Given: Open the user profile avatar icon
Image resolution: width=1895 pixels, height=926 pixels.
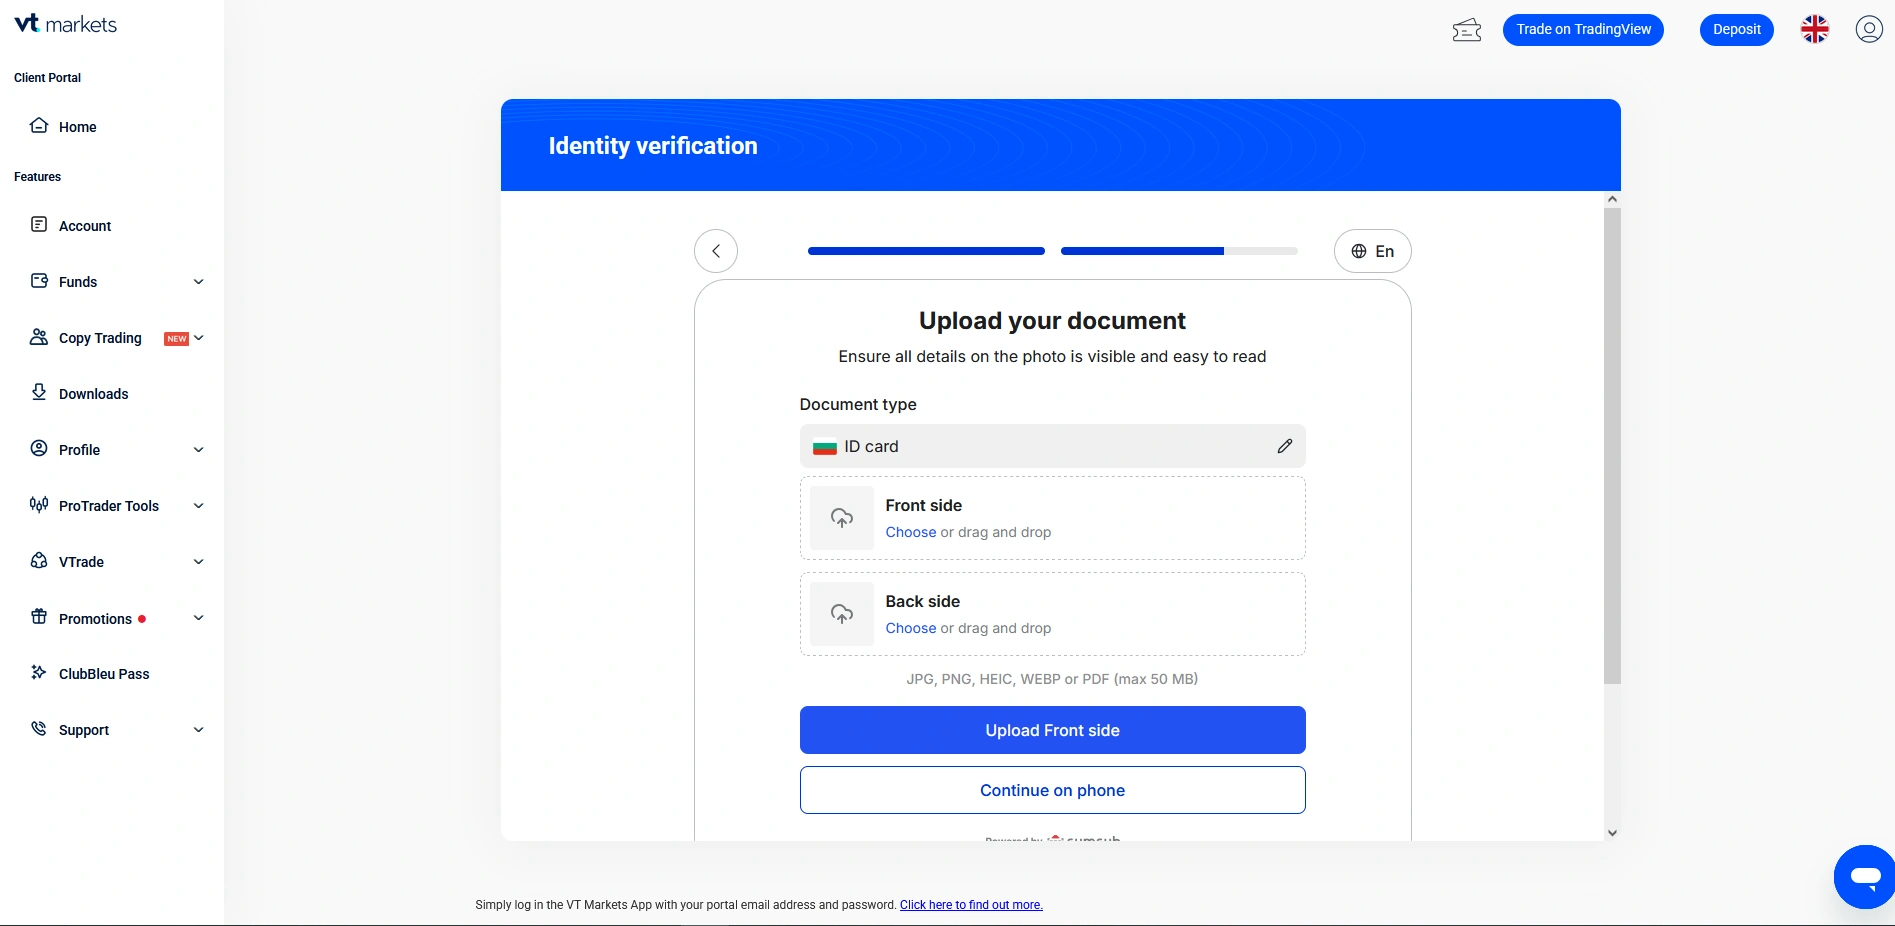Looking at the screenshot, I should [1868, 29].
